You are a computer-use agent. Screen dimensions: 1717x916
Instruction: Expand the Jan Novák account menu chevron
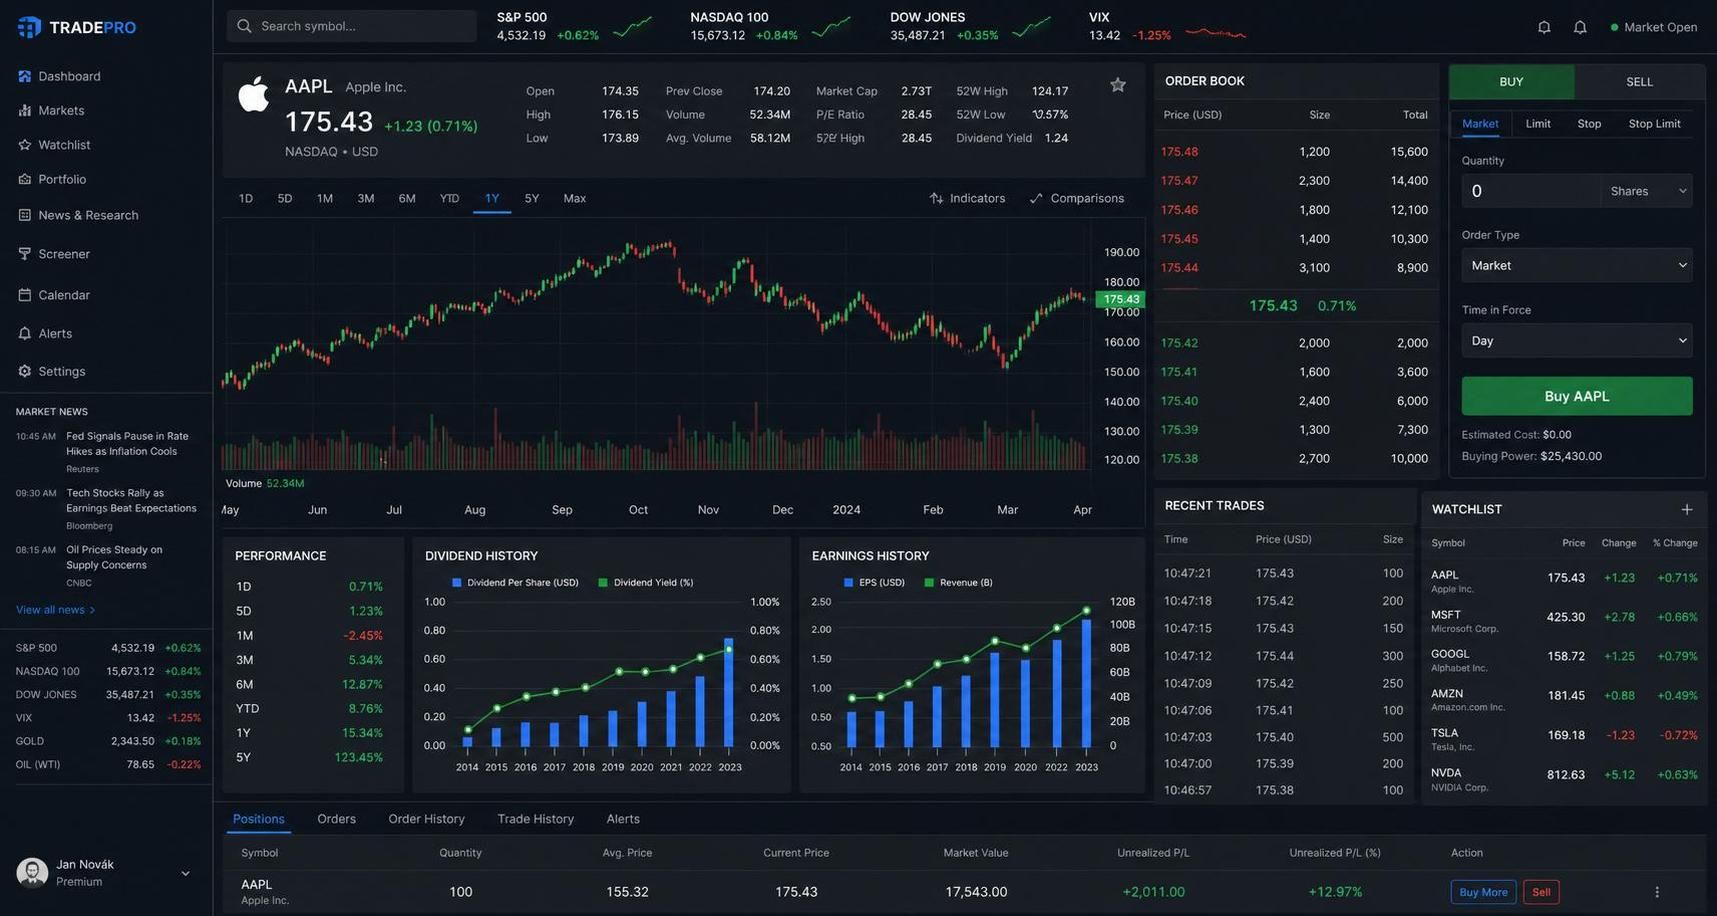click(185, 873)
